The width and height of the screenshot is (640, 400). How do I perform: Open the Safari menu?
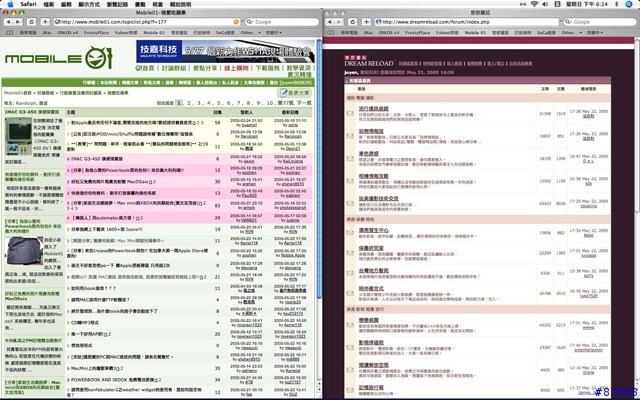pyautogui.click(x=28, y=4)
